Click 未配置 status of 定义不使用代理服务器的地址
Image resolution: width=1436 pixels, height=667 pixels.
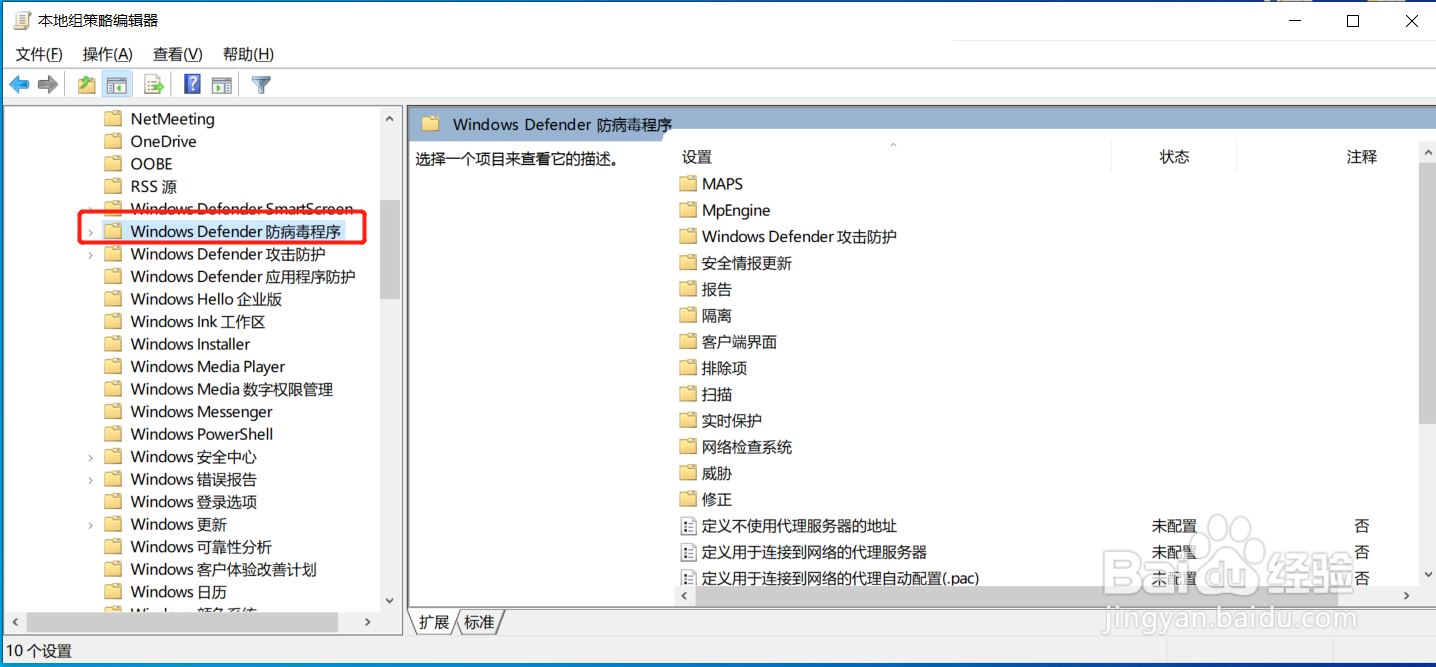point(1174,526)
